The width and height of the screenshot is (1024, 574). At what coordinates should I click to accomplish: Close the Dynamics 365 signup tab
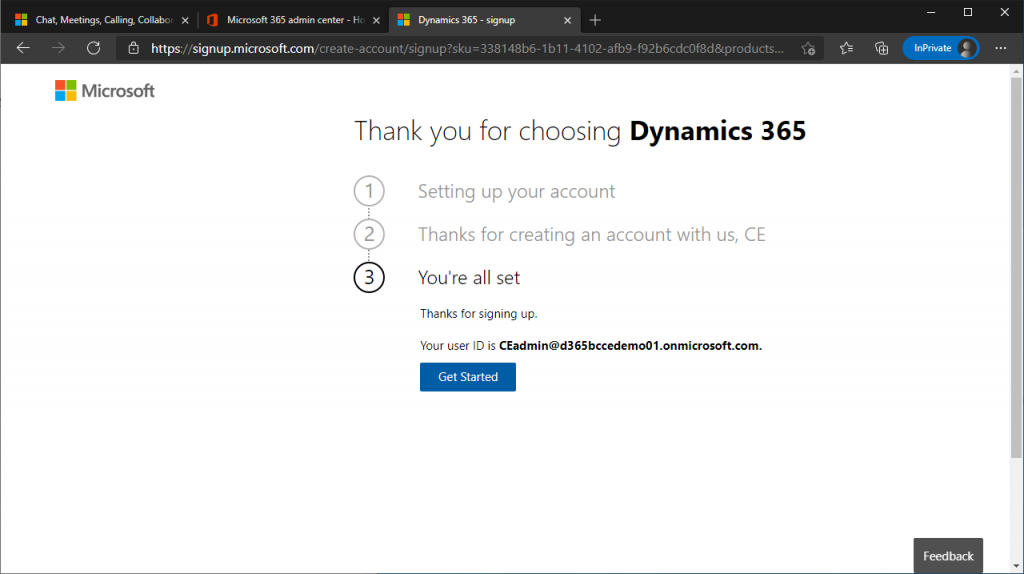[568, 20]
